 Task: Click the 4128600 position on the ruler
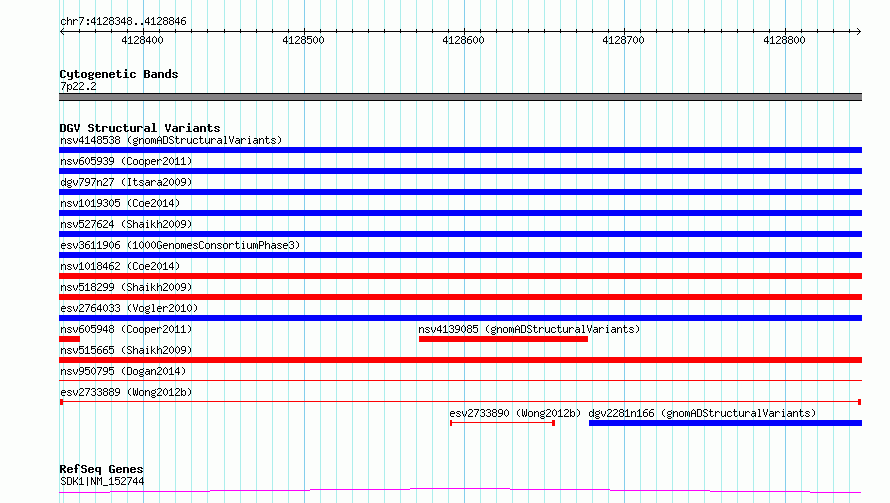coord(465,41)
